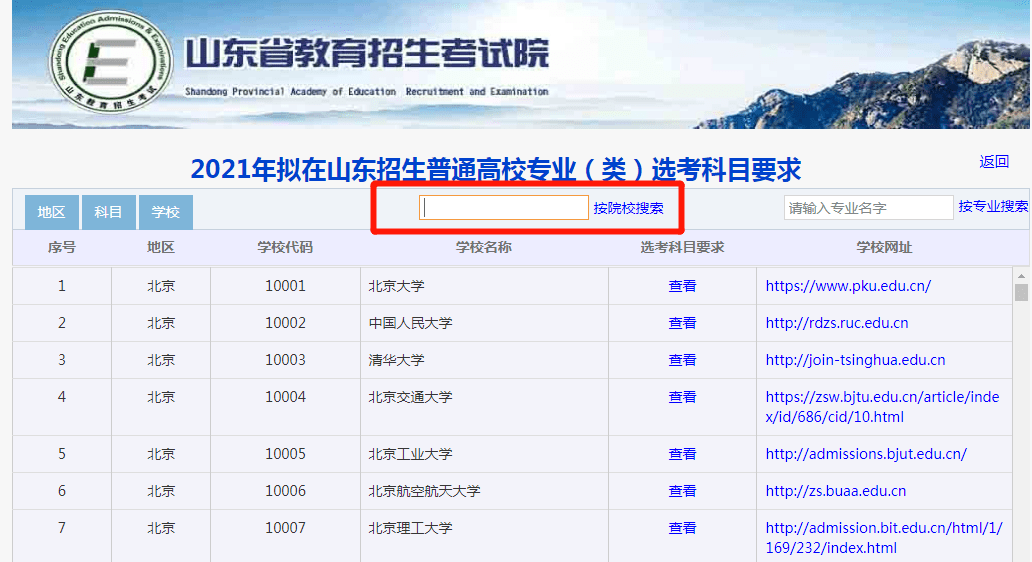Select the 地区 filter tab

tap(51, 212)
